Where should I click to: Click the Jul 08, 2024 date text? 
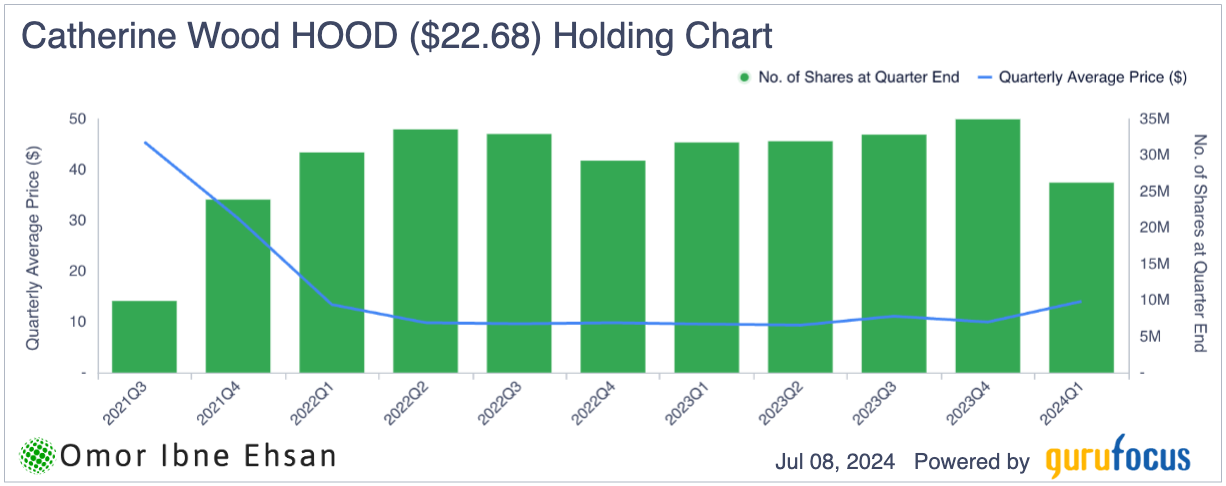pos(838,461)
